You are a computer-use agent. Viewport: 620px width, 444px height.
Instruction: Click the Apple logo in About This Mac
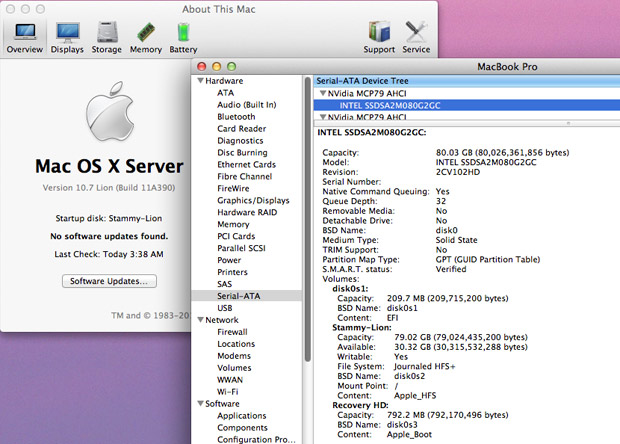point(110,112)
